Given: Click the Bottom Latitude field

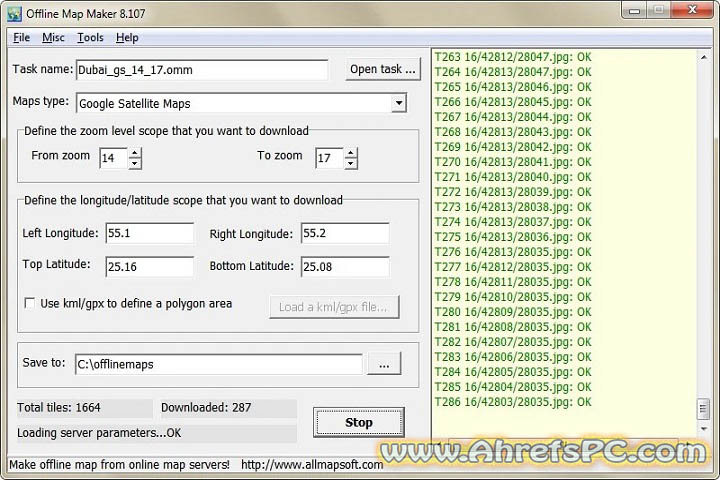Looking at the screenshot, I should 345,267.
